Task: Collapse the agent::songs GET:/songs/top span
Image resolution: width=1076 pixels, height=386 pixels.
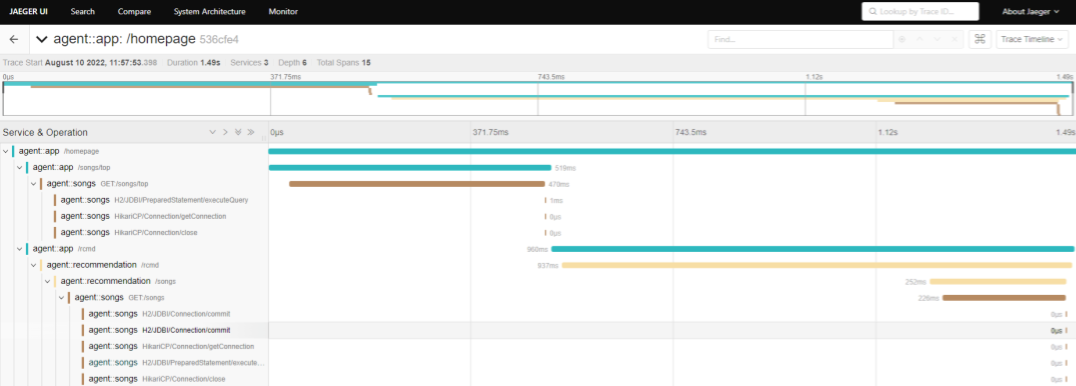Action: coord(34,183)
